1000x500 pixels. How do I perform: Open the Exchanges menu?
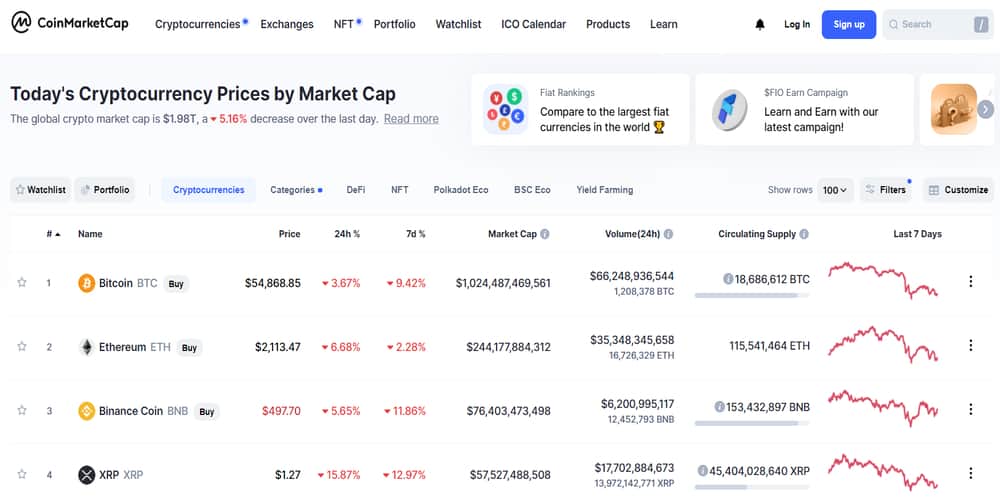pos(287,24)
